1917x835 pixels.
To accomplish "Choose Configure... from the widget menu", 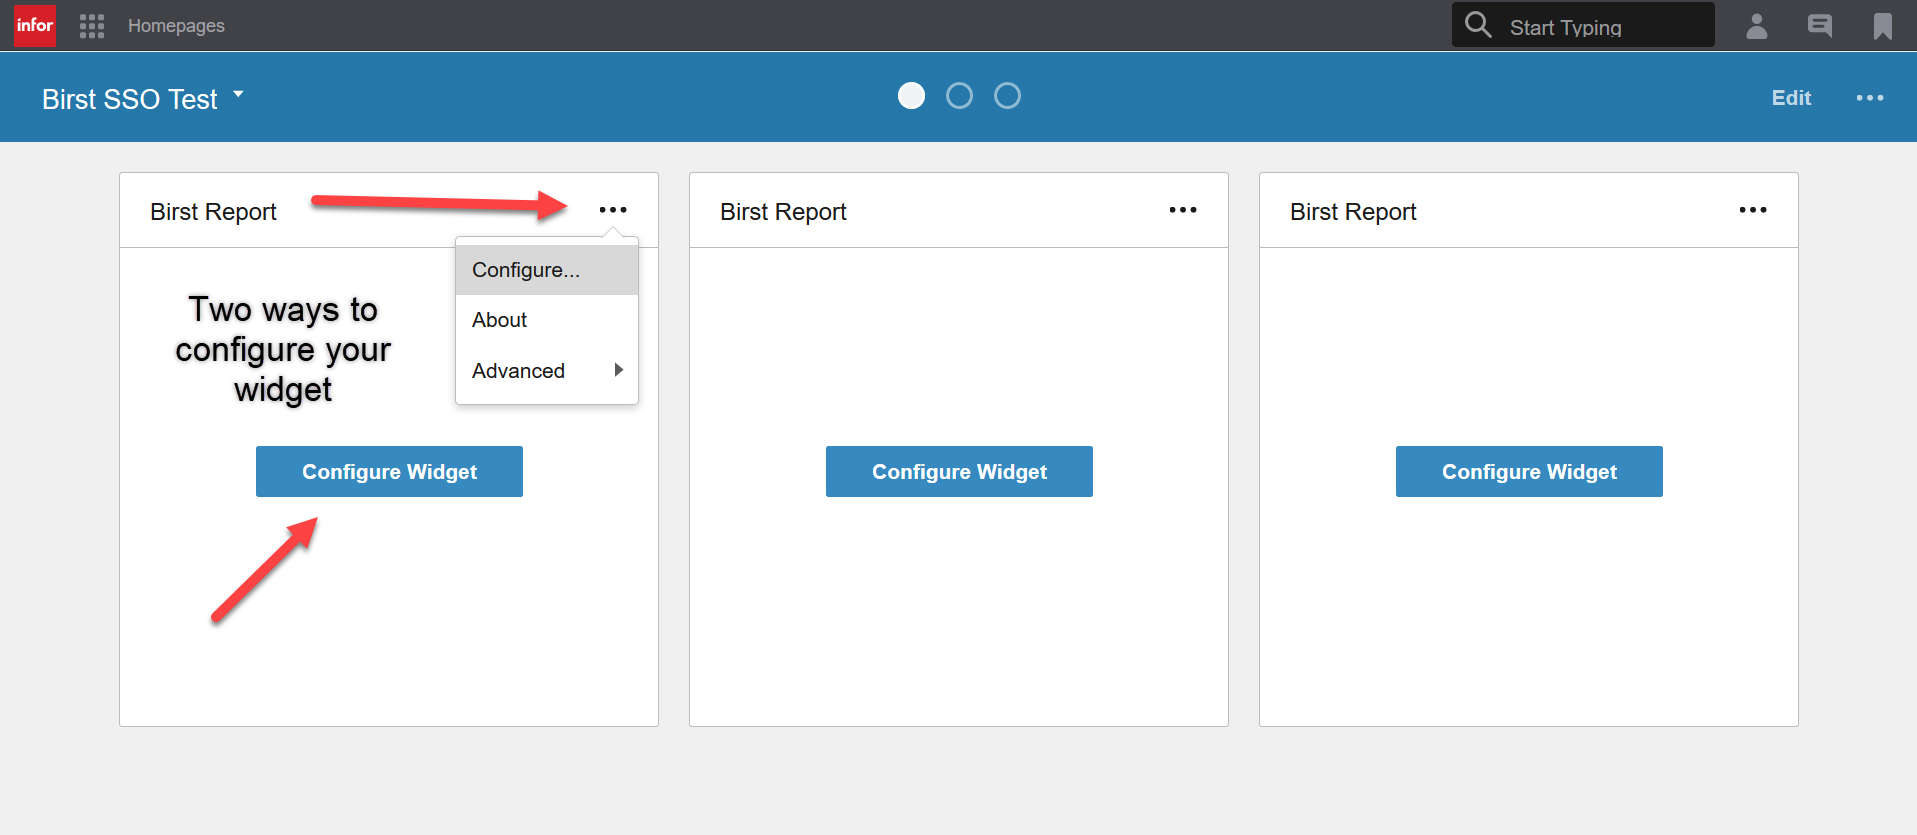I will point(547,270).
